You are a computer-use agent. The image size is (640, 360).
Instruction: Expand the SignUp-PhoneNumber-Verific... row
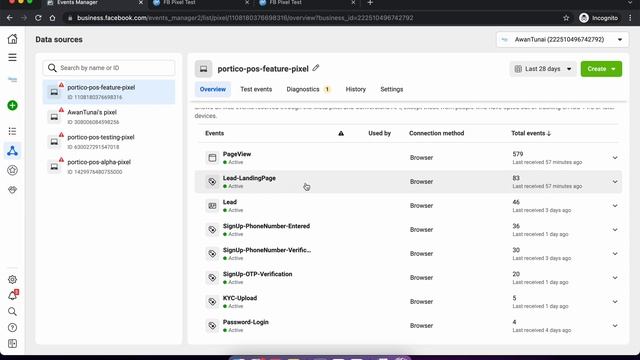[x=615, y=254]
